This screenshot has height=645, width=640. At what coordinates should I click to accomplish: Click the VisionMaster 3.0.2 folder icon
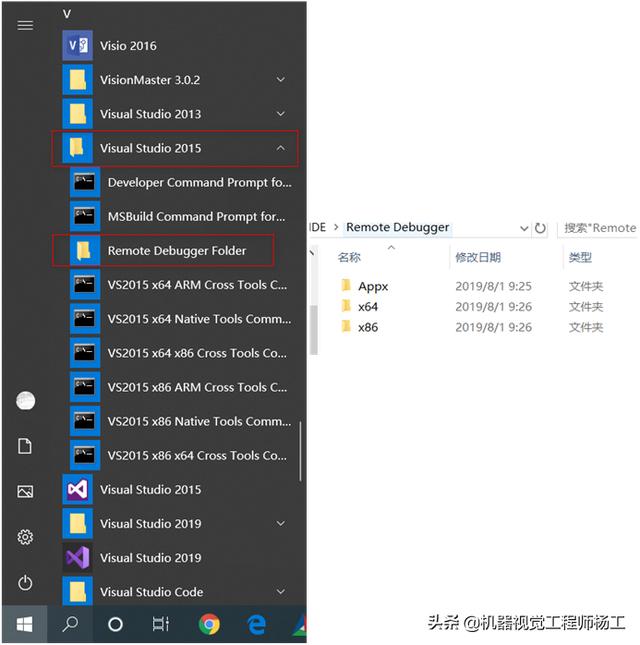(77, 79)
